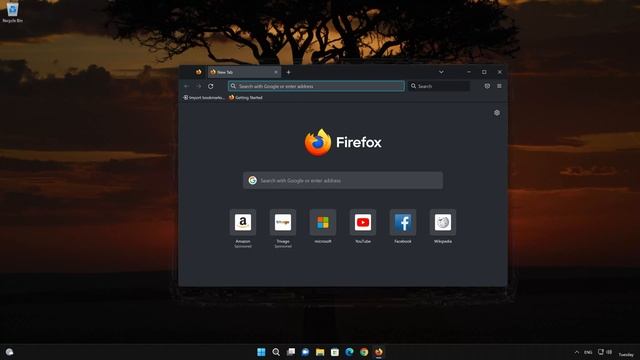Open the Chat app on taskbar
The width and height of the screenshot is (640, 360).
[305, 352]
